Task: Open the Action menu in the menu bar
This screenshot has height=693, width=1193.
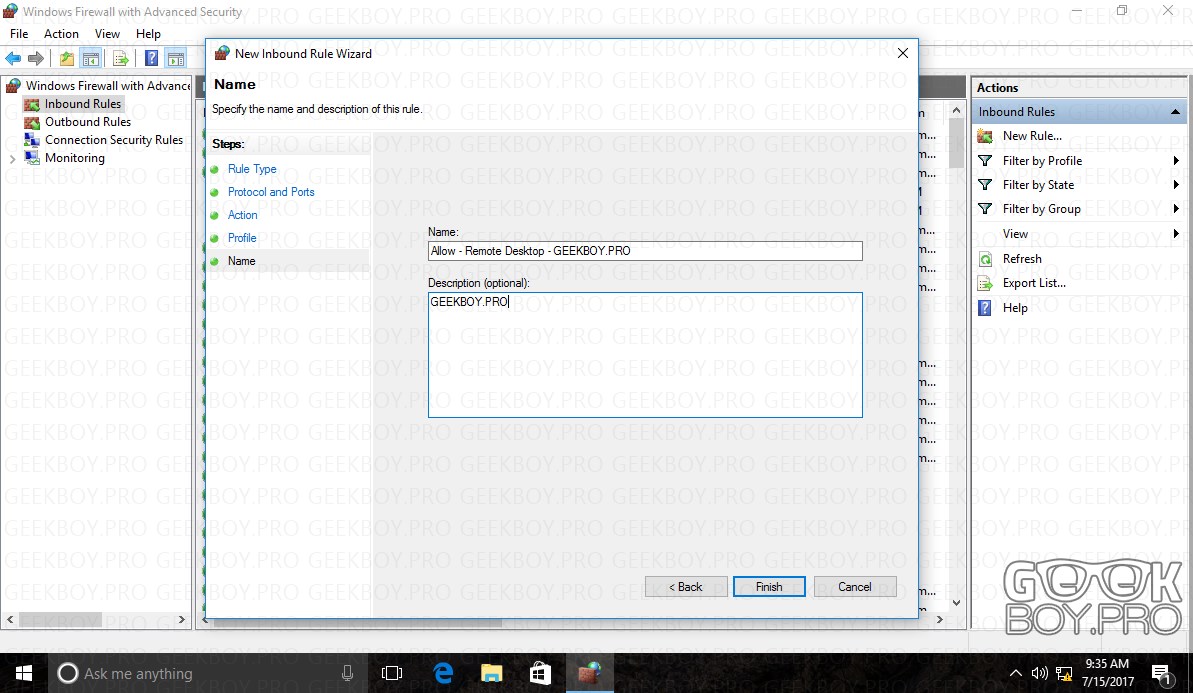Action: (x=61, y=34)
